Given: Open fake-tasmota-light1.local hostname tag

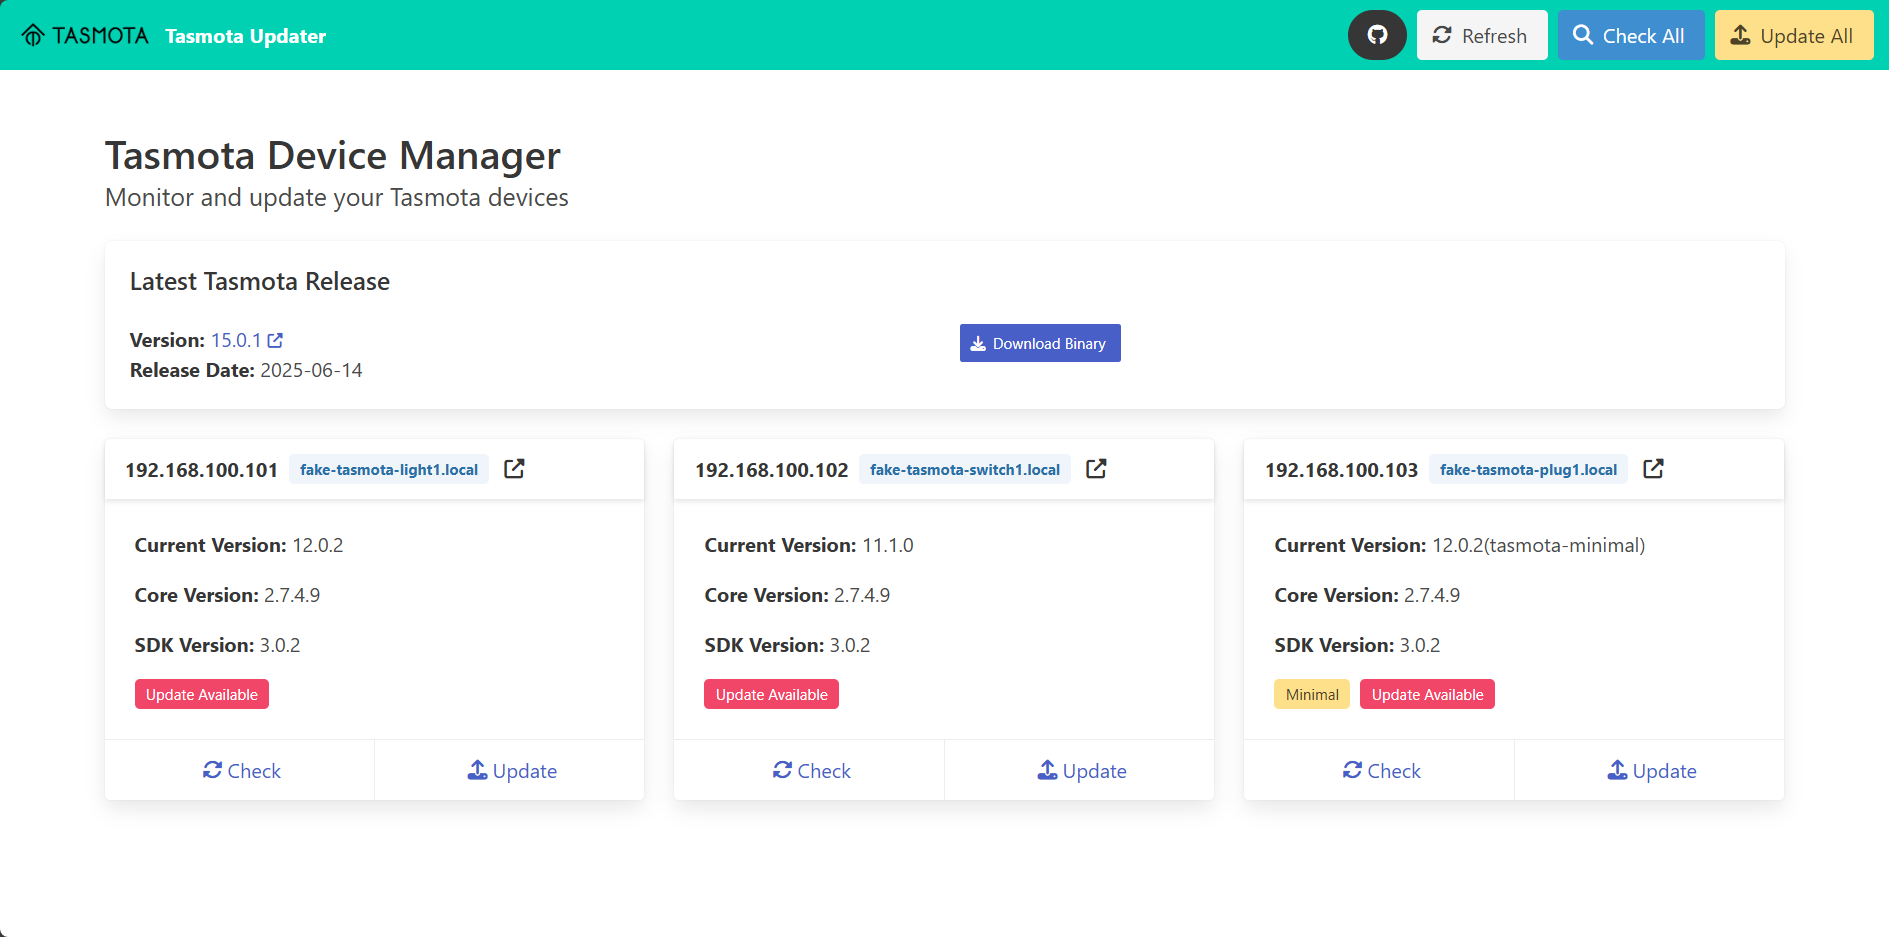Looking at the screenshot, I should (389, 469).
